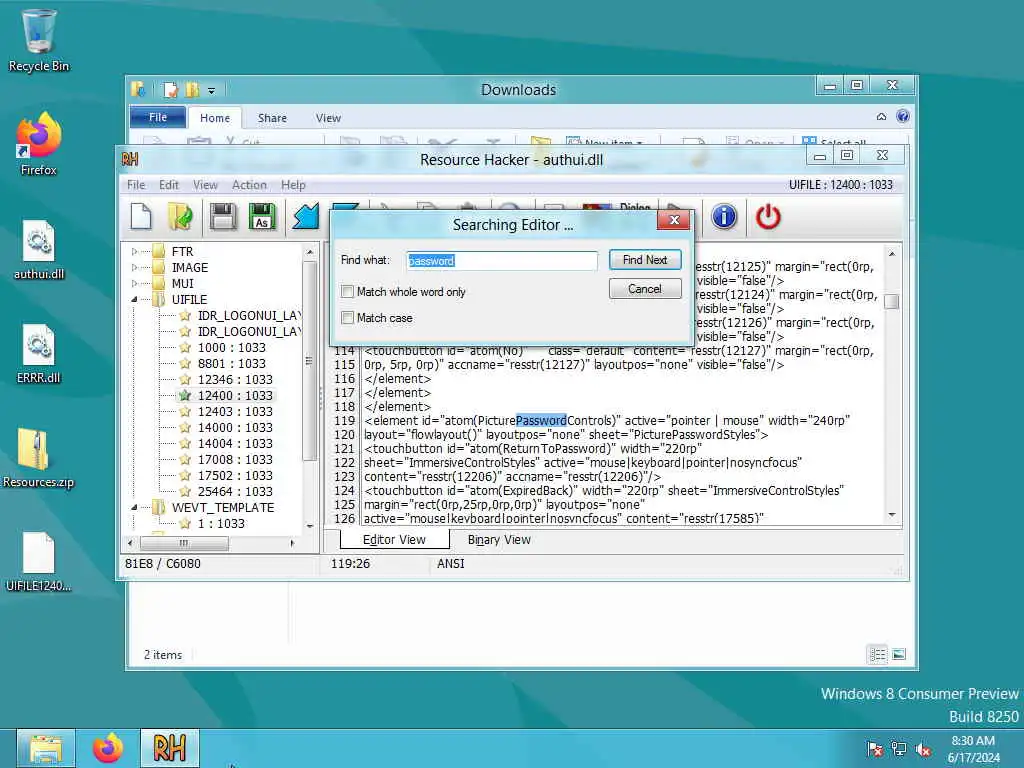Click the Find what input field
Screen dimensions: 1024x768
click(501, 261)
